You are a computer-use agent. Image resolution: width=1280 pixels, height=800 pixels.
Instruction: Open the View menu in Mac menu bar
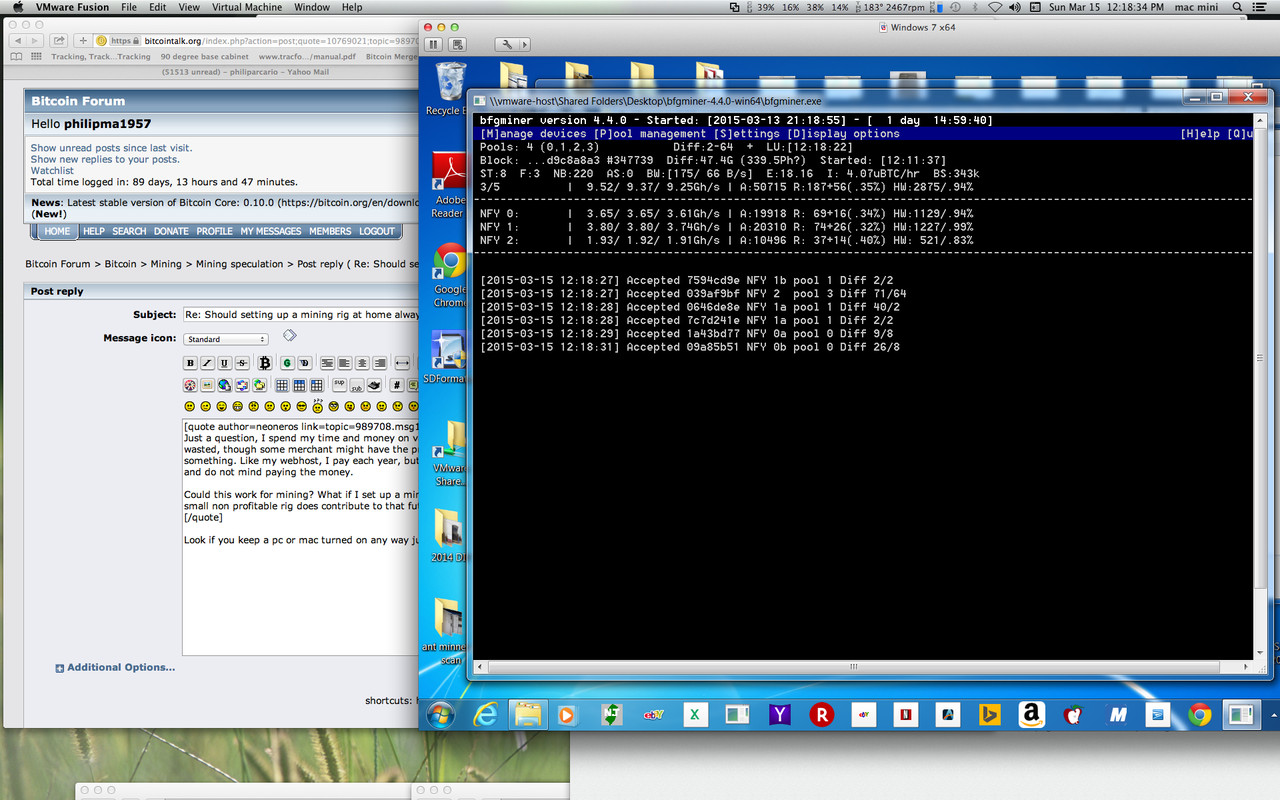pyautogui.click(x=189, y=7)
